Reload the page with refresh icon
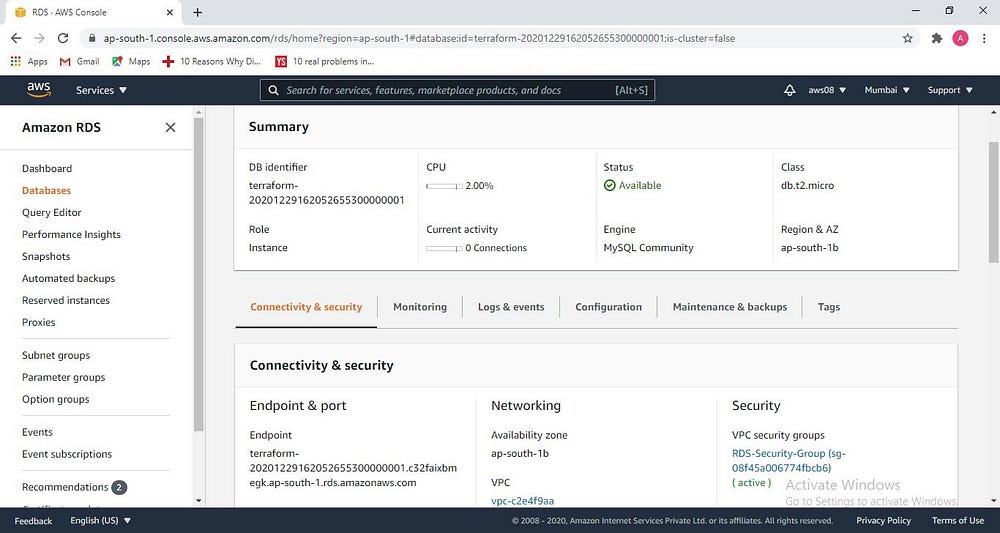The width and height of the screenshot is (1000, 533). (x=62, y=38)
